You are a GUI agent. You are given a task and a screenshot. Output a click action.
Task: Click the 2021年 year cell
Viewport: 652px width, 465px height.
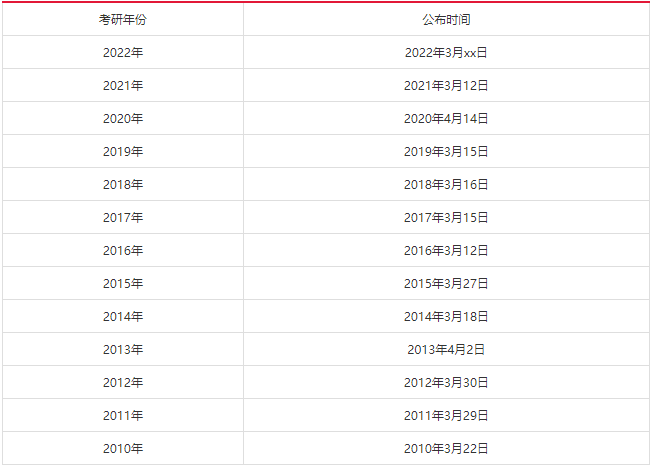tap(123, 85)
